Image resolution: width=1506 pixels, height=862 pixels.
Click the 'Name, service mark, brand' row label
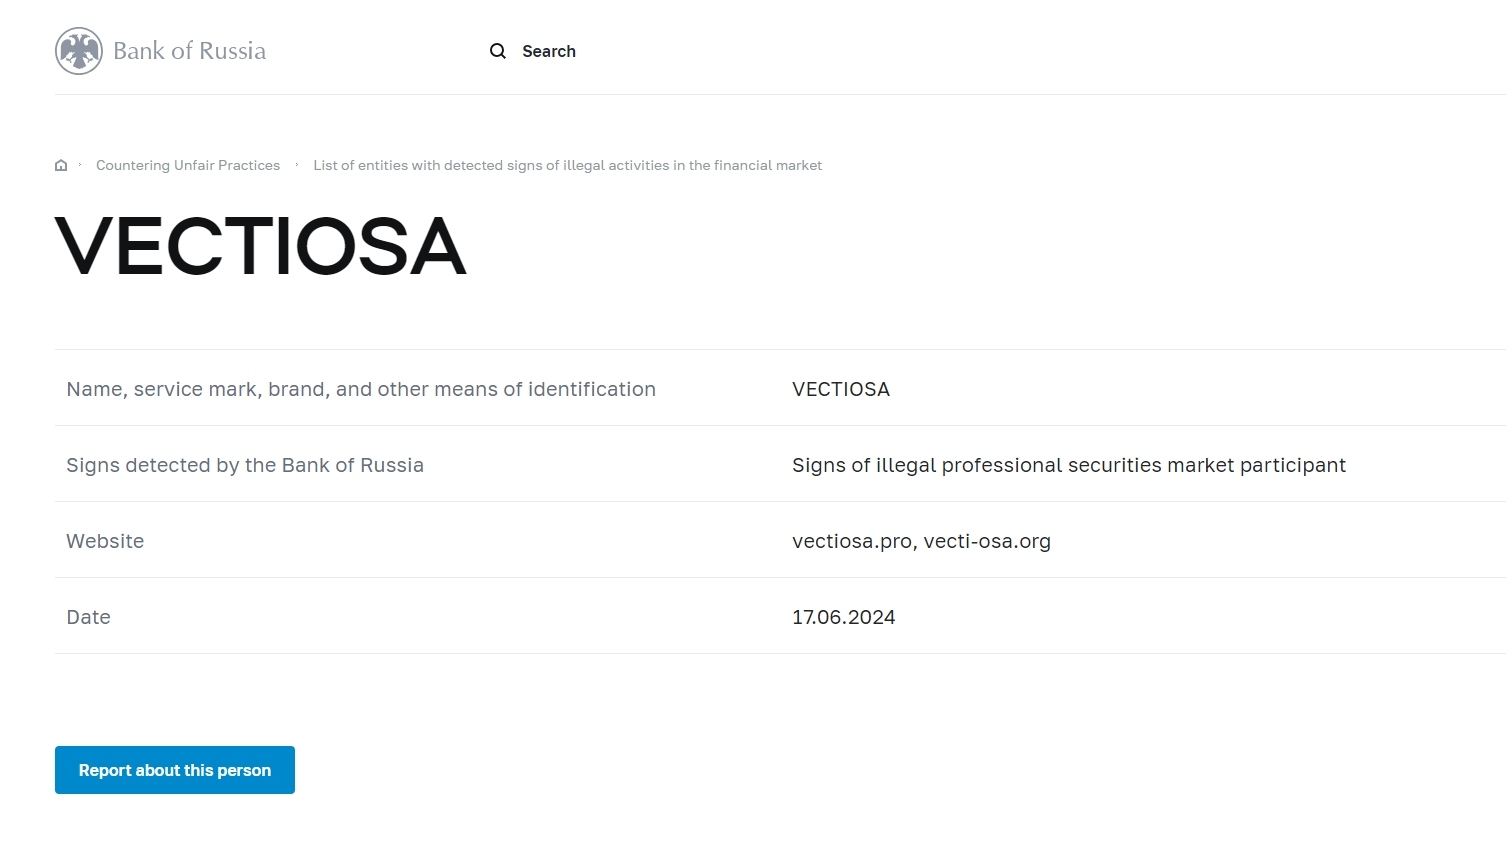point(361,389)
